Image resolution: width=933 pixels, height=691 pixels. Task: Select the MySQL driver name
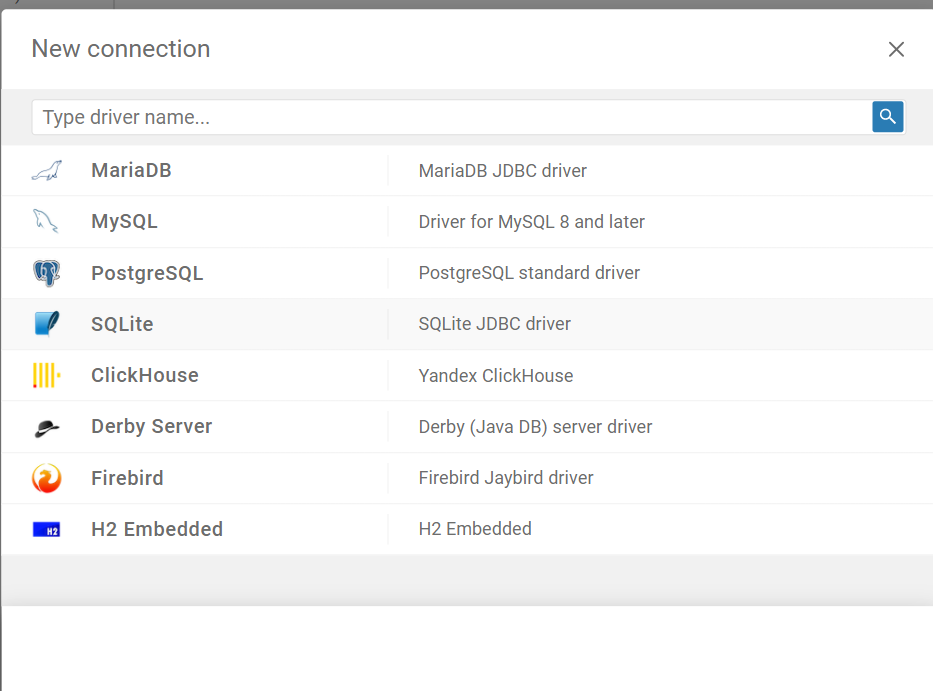click(x=124, y=221)
